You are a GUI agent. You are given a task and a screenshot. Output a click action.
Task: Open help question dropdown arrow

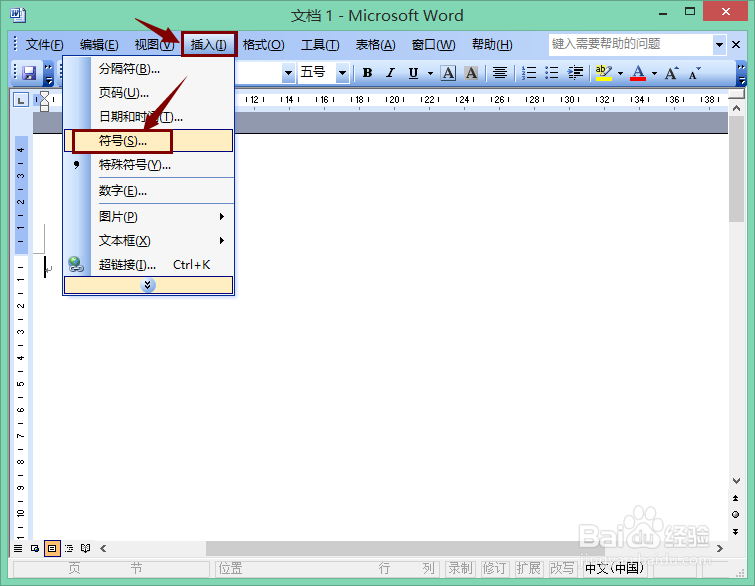pyautogui.click(x=719, y=45)
